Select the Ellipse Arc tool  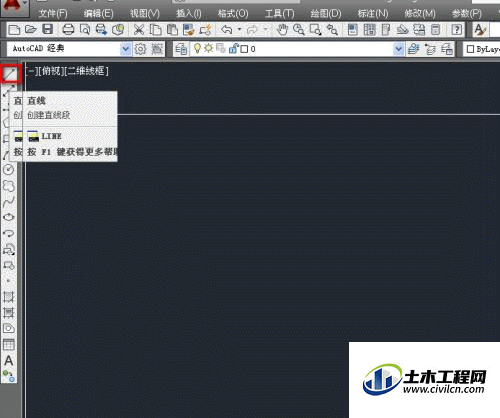pyautogui.click(x=9, y=233)
